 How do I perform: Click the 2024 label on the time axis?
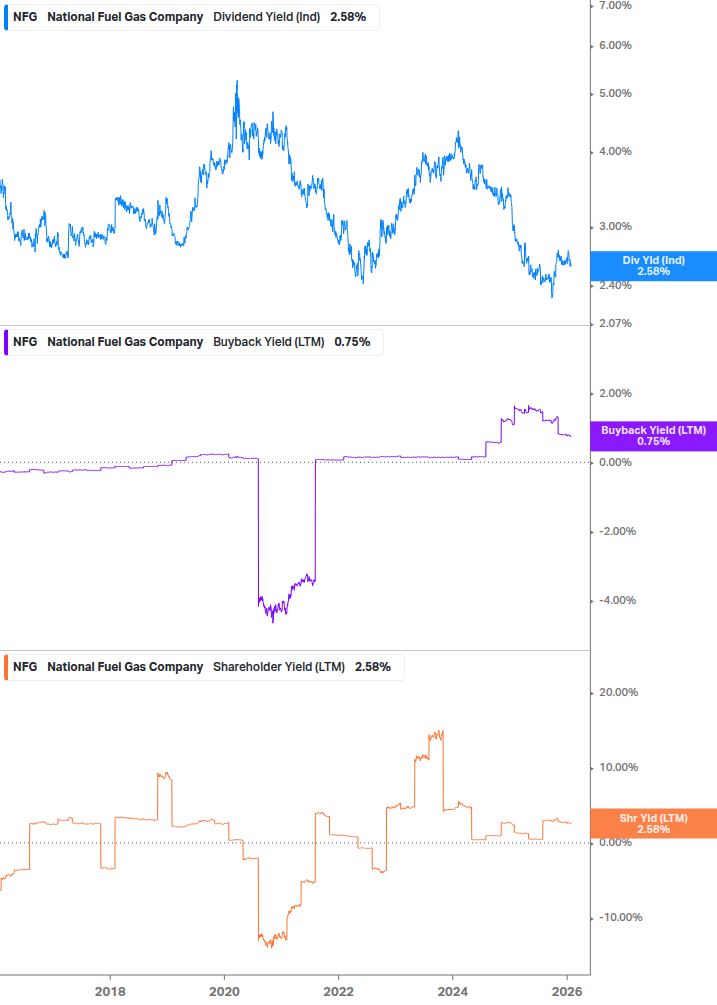tap(452, 992)
